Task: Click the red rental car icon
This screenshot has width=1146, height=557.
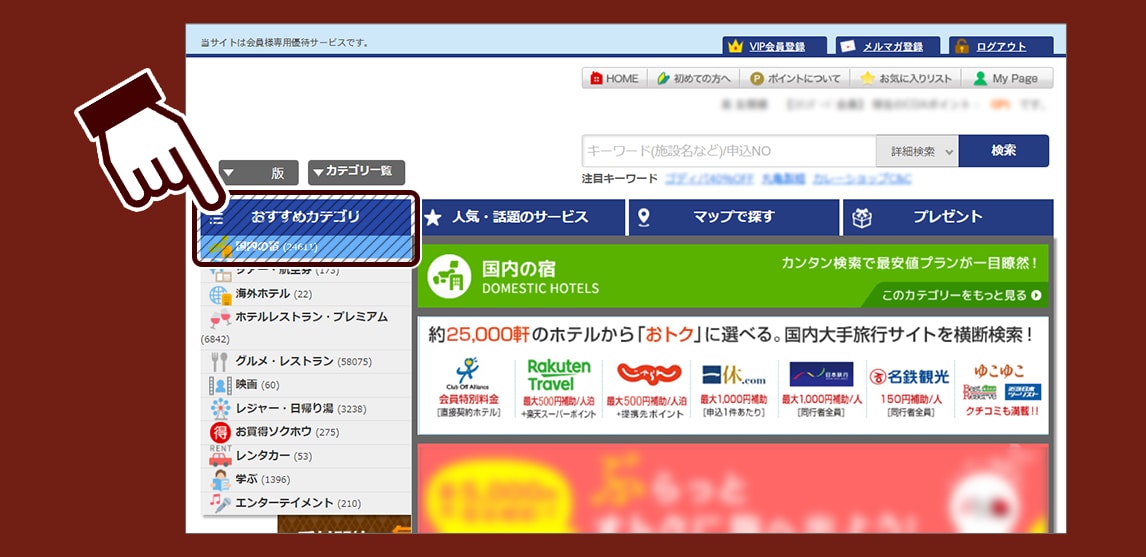Action: click(x=220, y=456)
